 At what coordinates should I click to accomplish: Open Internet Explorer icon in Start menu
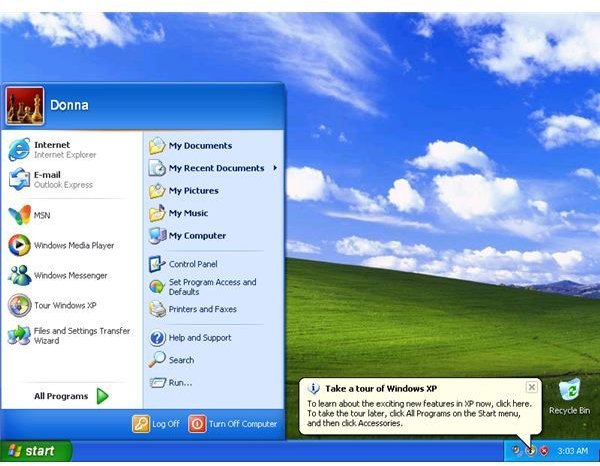pos(19,150)
